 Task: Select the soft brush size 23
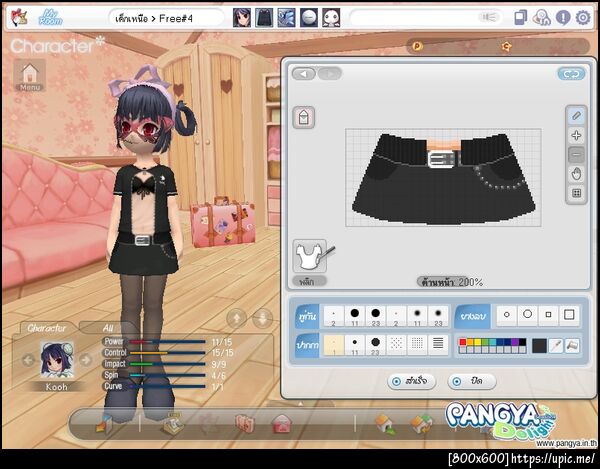pyautogui.click(x=439, y=316)
